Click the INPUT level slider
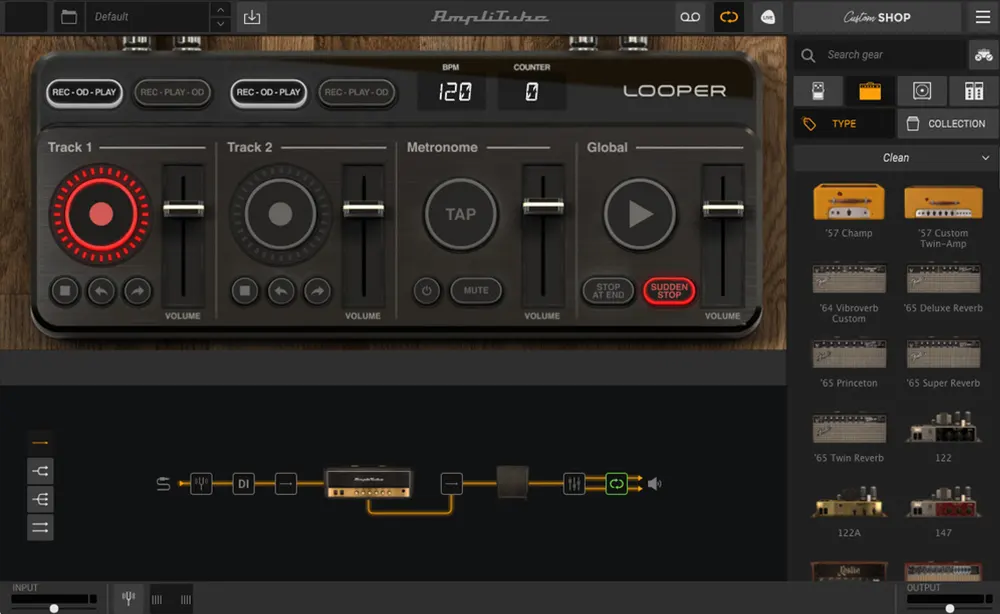The width and height of the screenshot is (1000, 614). [54, 608]
